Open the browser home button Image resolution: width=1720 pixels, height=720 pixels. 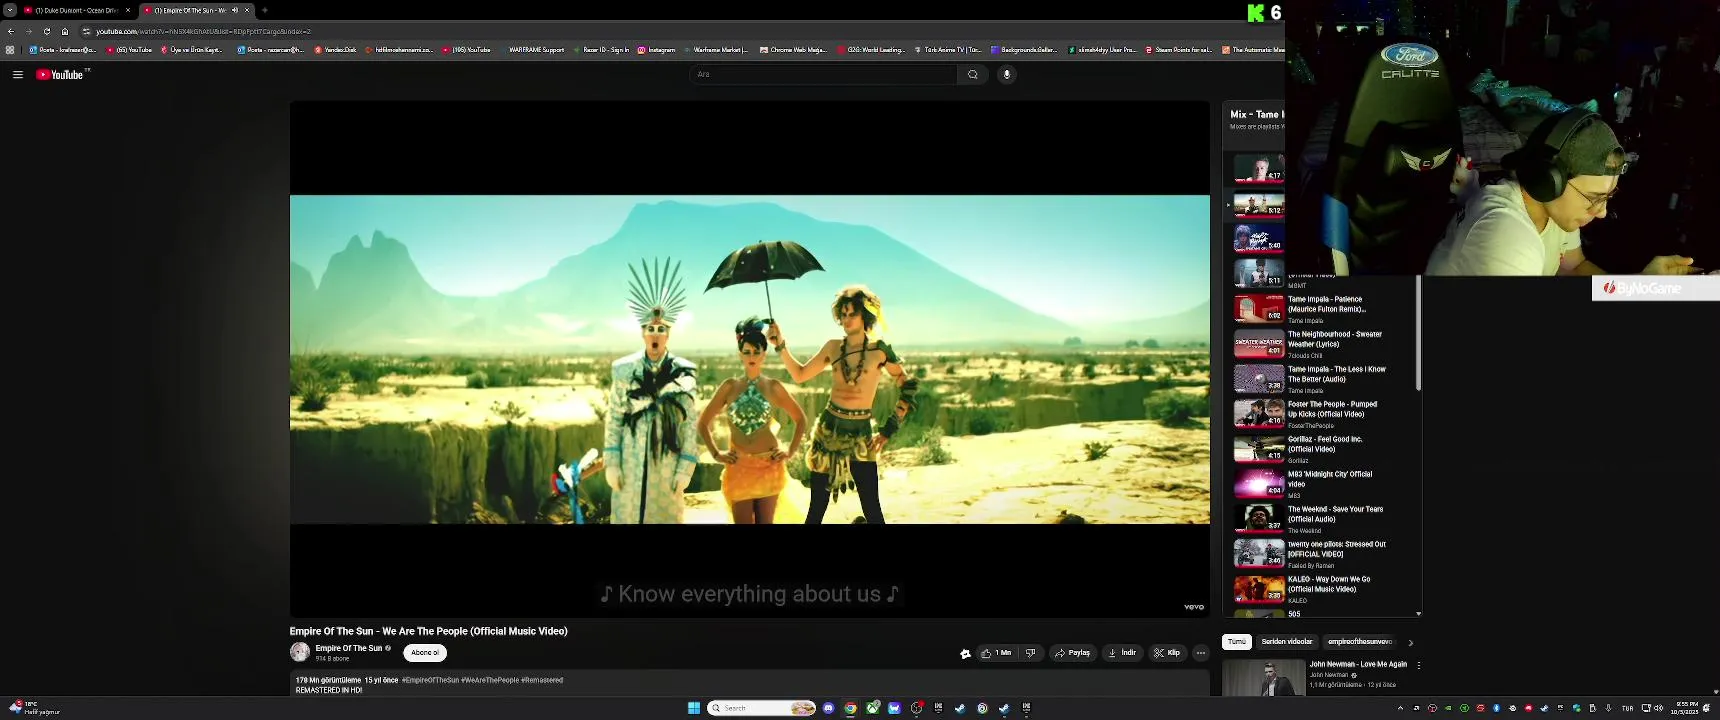[65, 31]
